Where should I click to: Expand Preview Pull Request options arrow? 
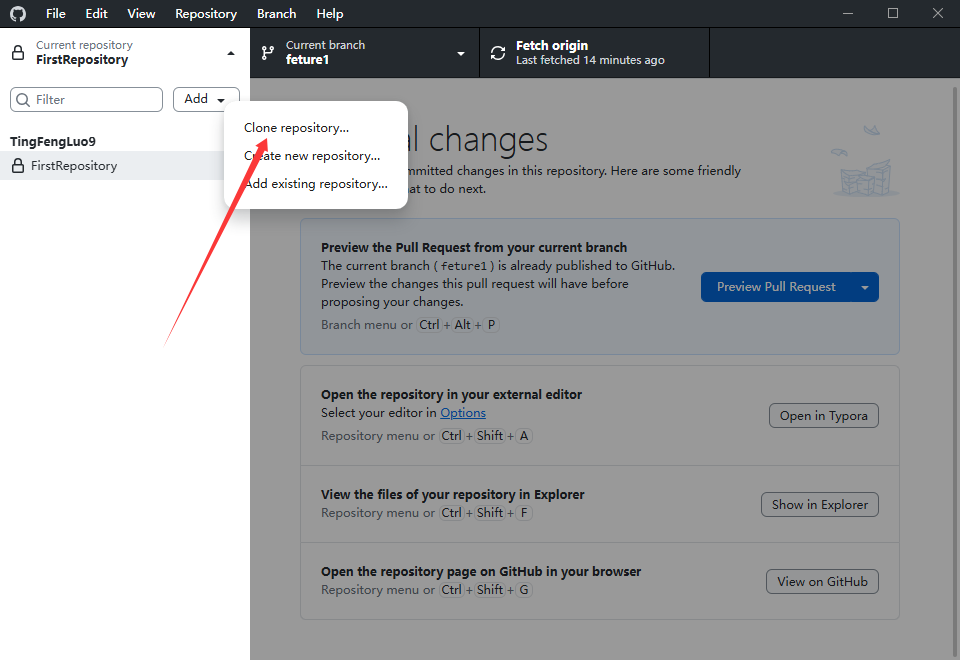pos(864,287)
